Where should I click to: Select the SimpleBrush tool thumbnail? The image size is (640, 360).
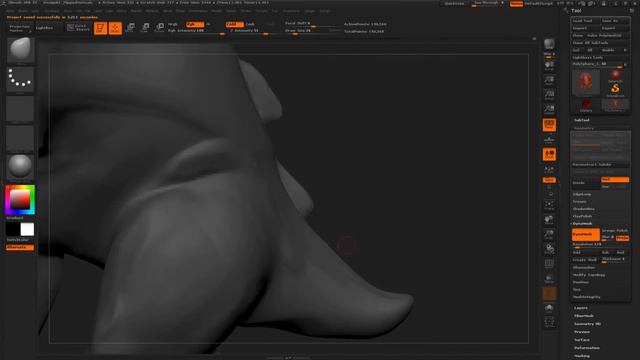click(x=615, y=90)
